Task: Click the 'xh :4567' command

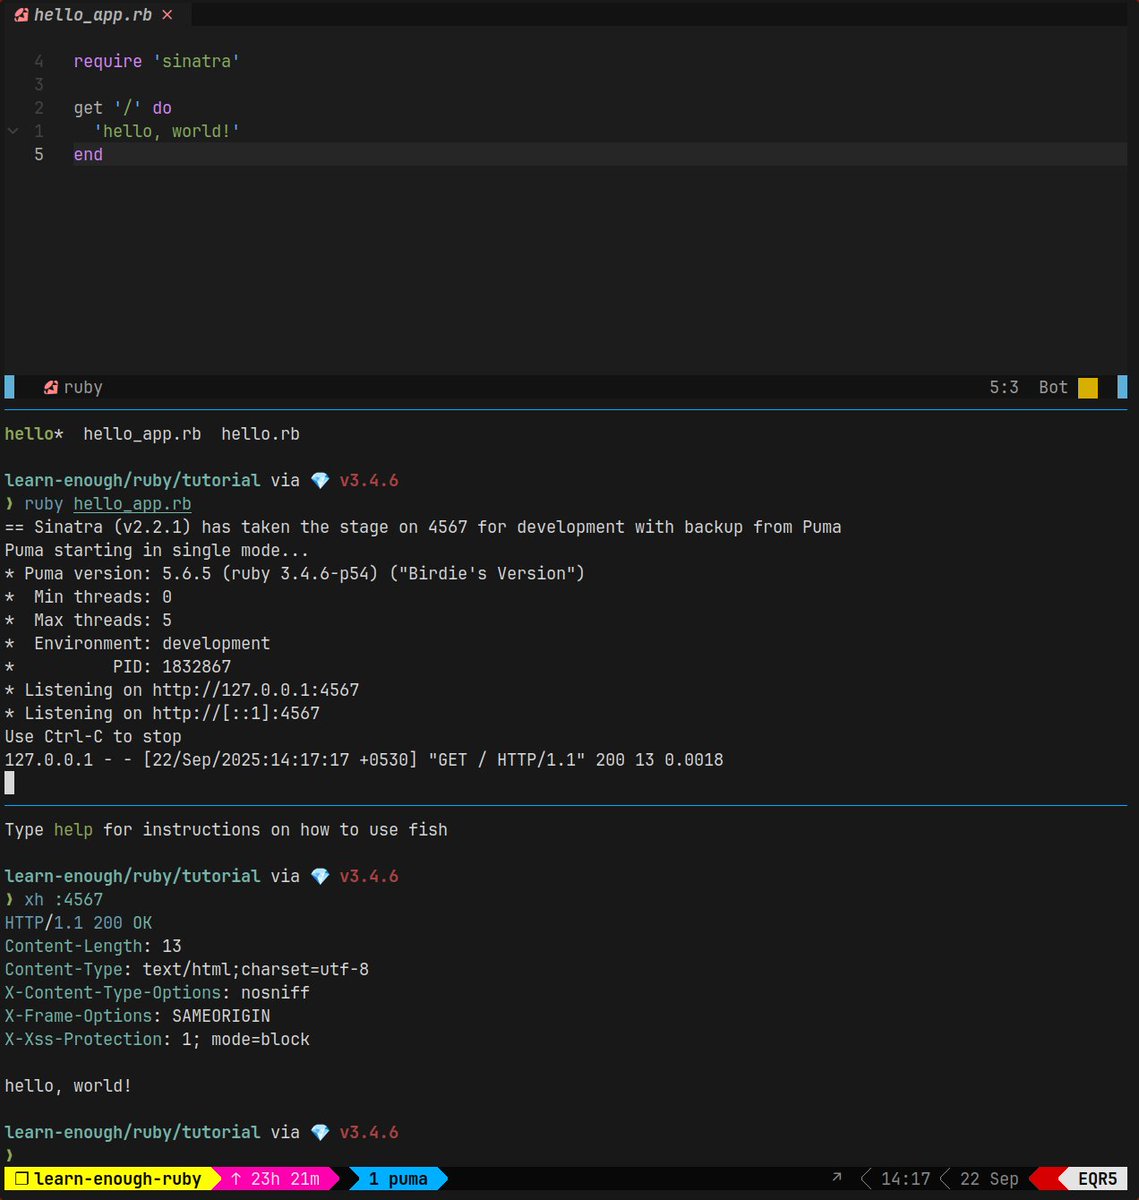Action: 63,900
